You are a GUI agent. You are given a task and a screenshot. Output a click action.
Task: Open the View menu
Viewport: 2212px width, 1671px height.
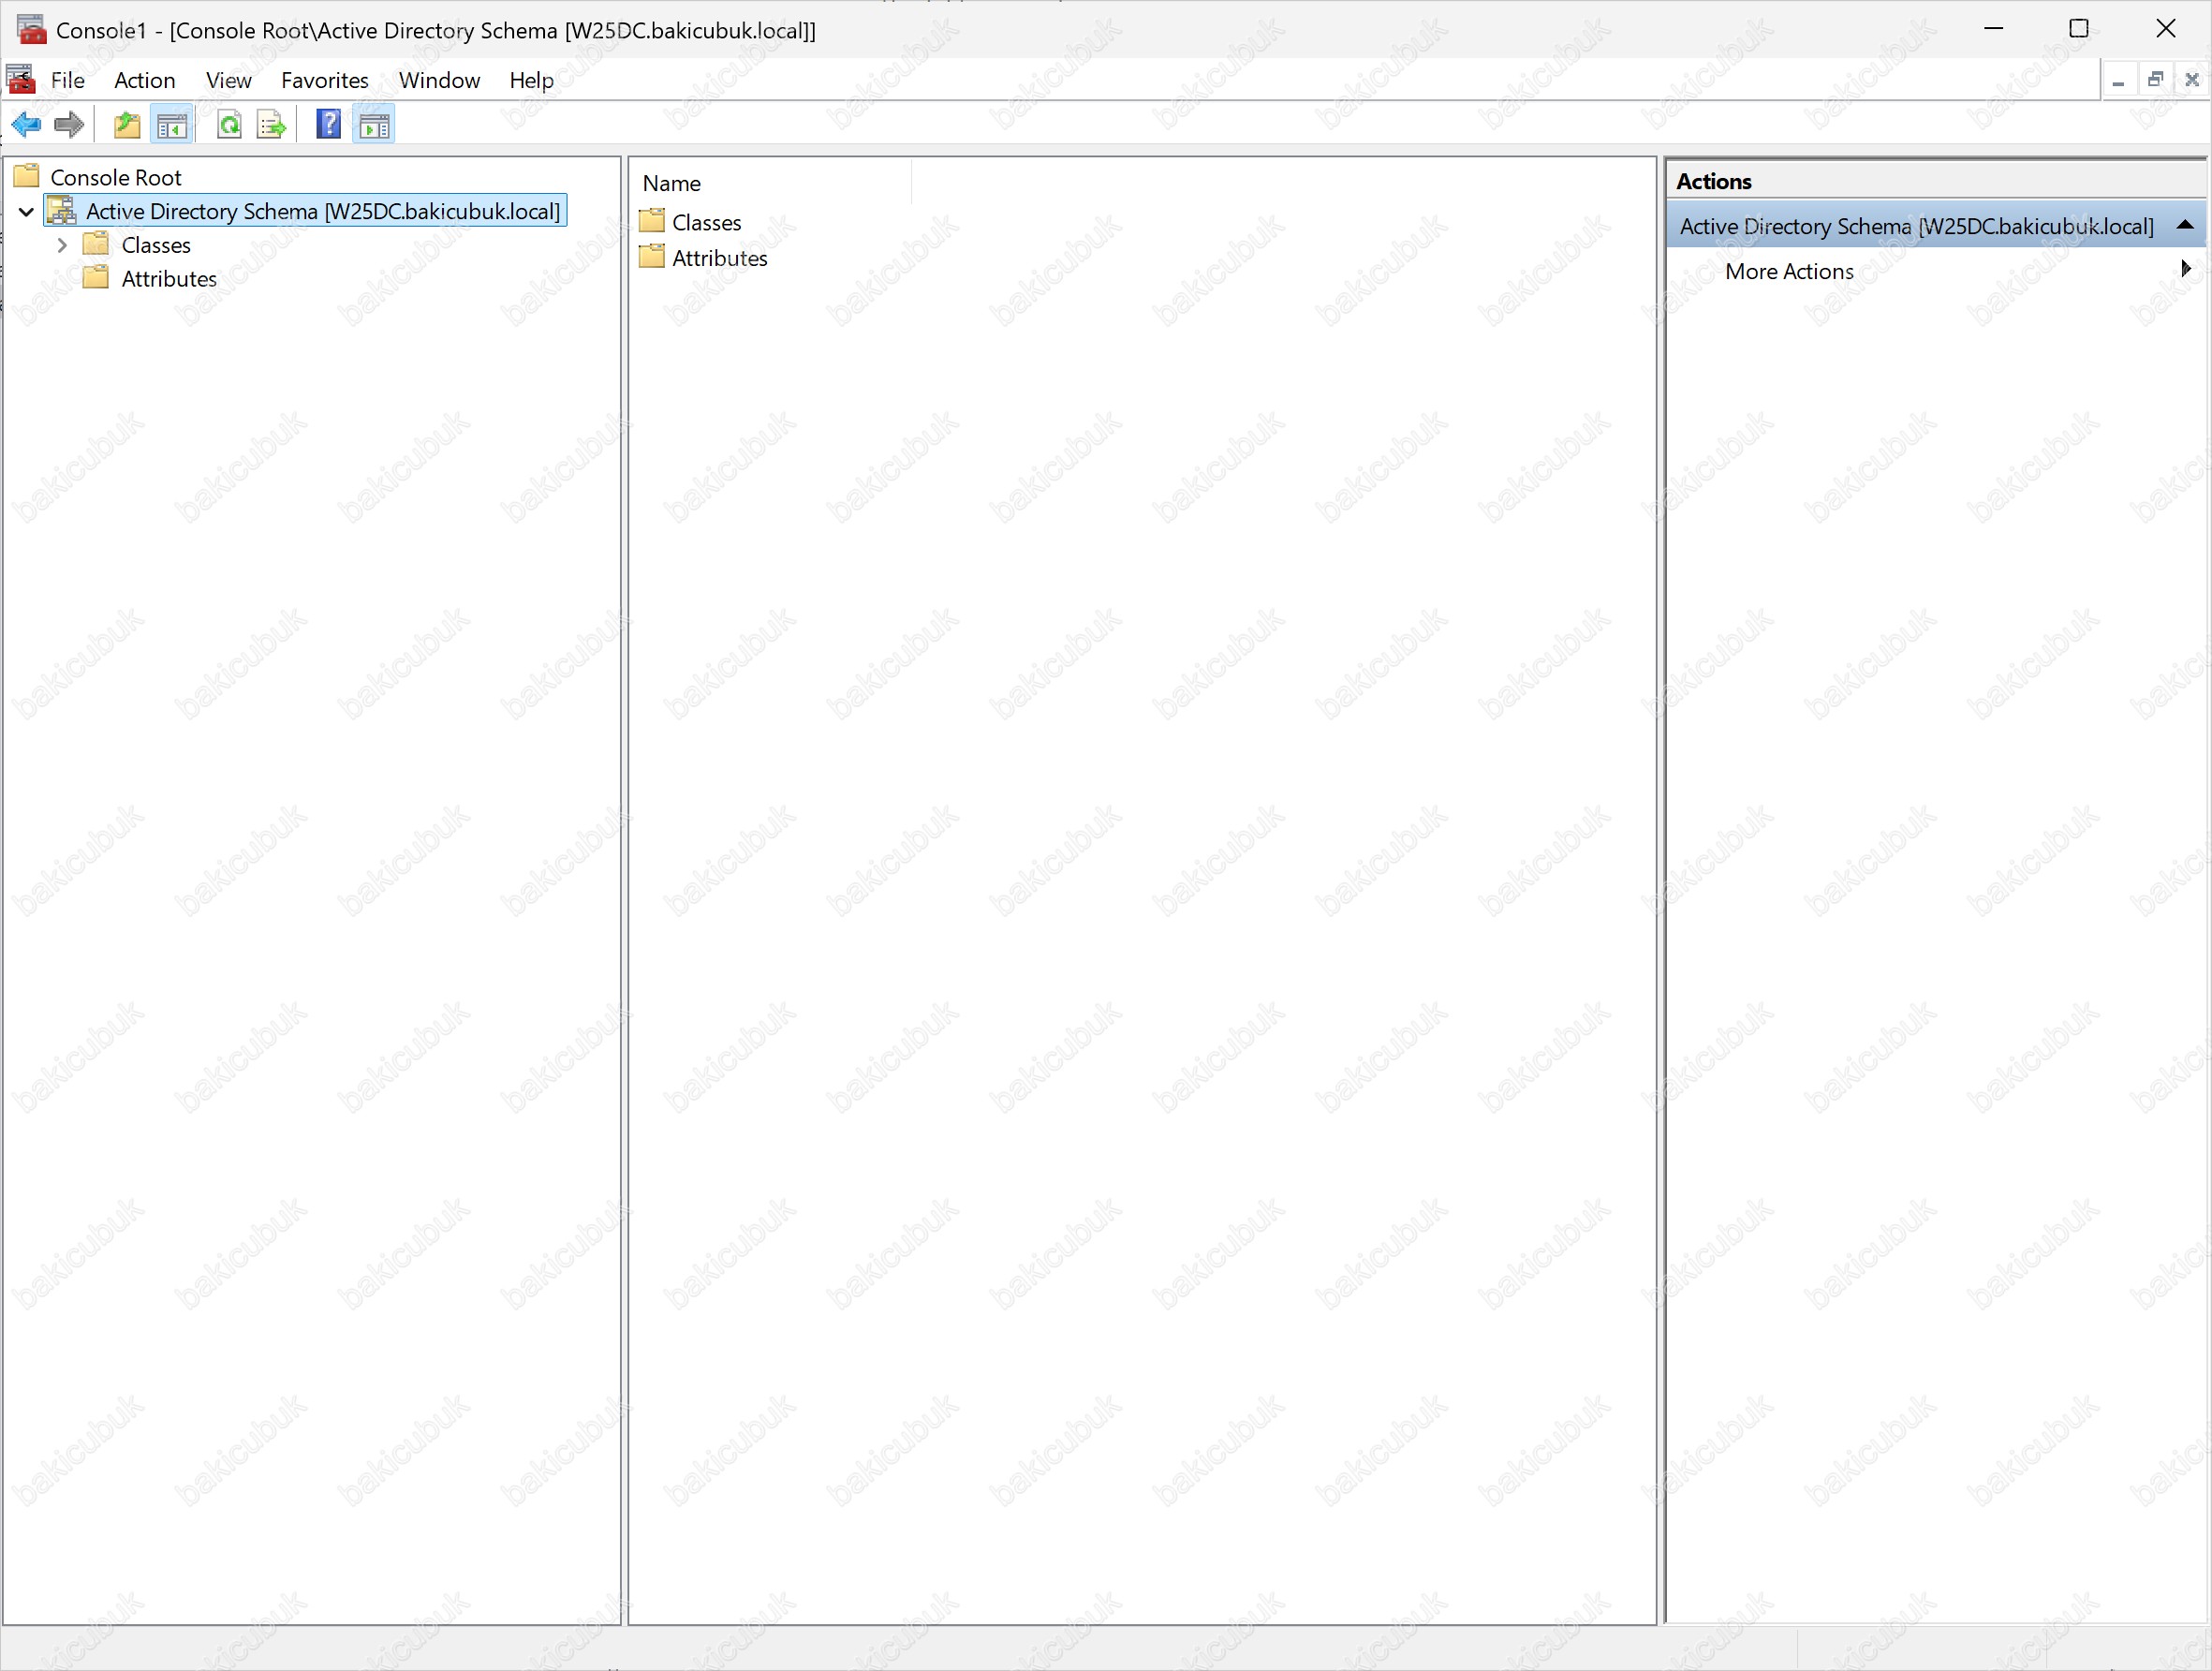coord(229,80)
